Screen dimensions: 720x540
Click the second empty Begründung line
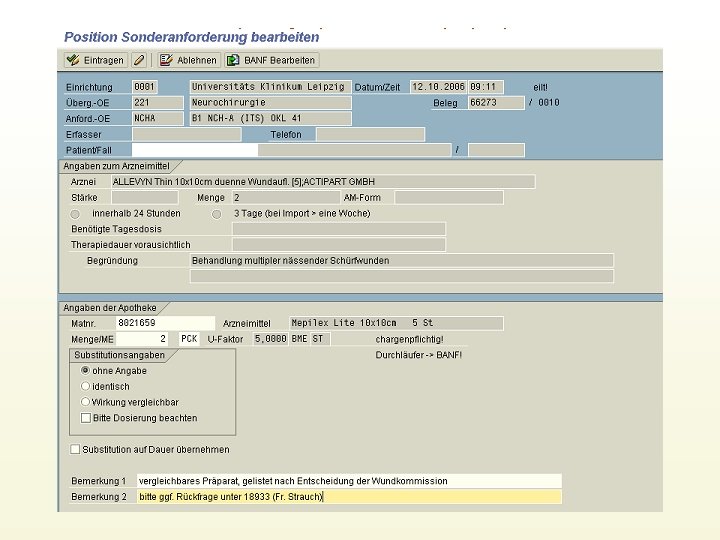[402, 276]
